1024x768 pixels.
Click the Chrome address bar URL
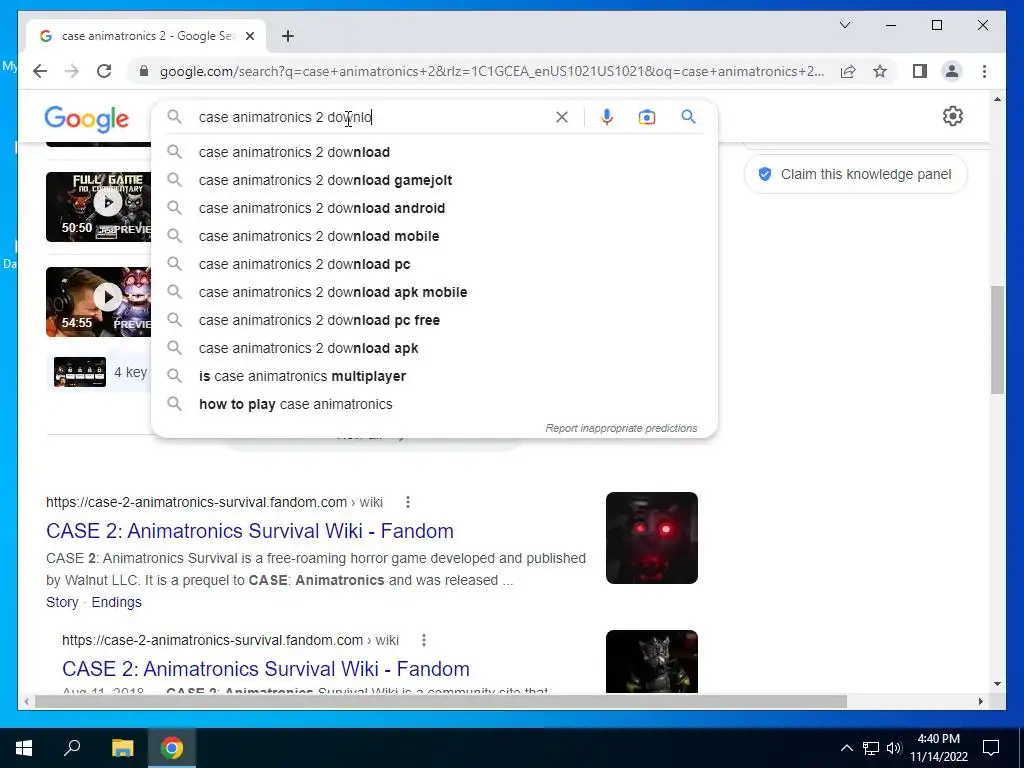click(x=491, y=71)
